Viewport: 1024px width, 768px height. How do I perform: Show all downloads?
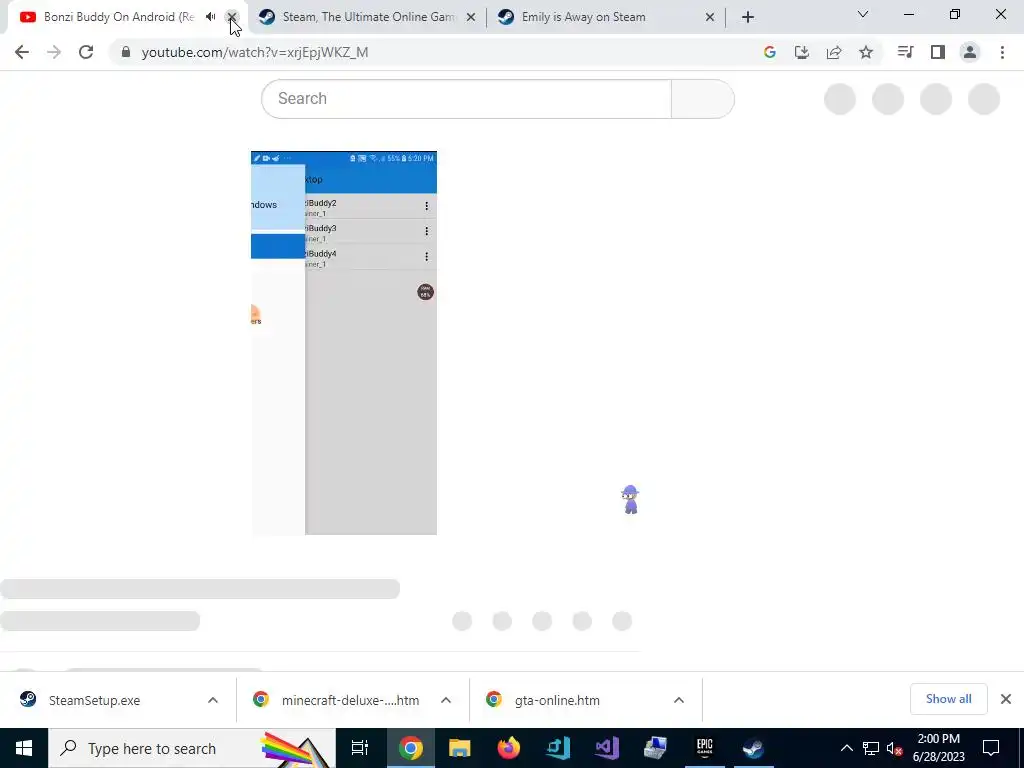pos(948,699)
